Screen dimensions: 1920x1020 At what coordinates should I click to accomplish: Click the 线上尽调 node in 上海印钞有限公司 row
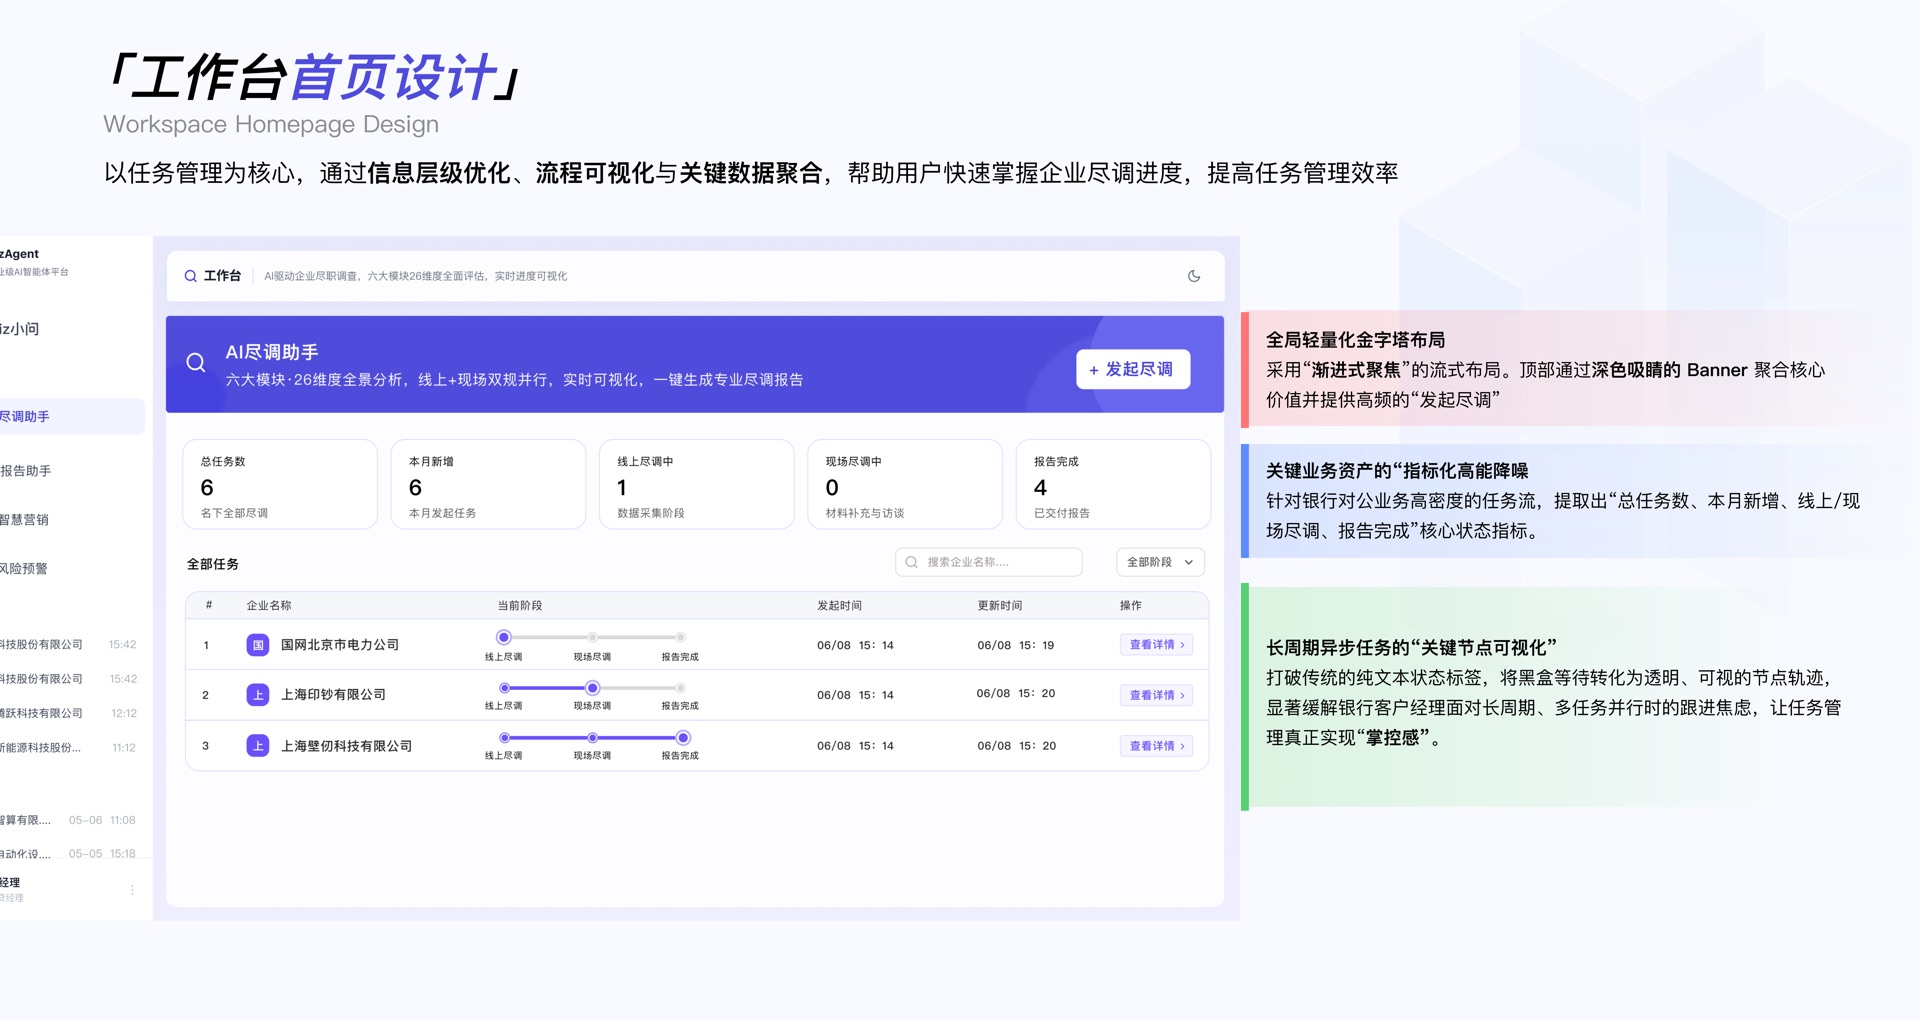(x=504, y=688)
